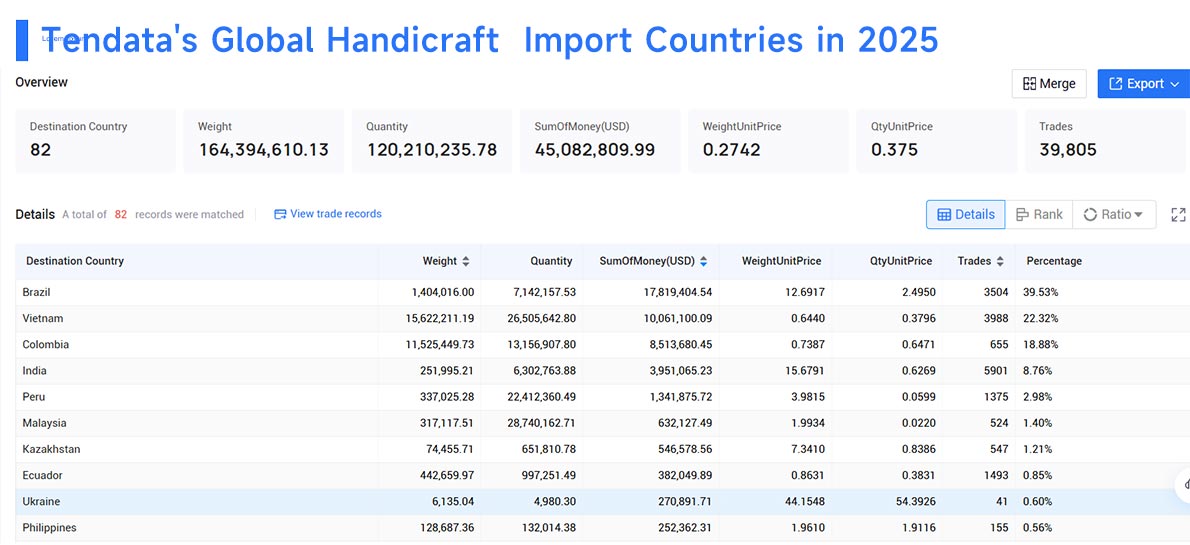Select the Ukraine row
The height and width of the screenshot is (545, 1190).
click(x=603, y=502)
